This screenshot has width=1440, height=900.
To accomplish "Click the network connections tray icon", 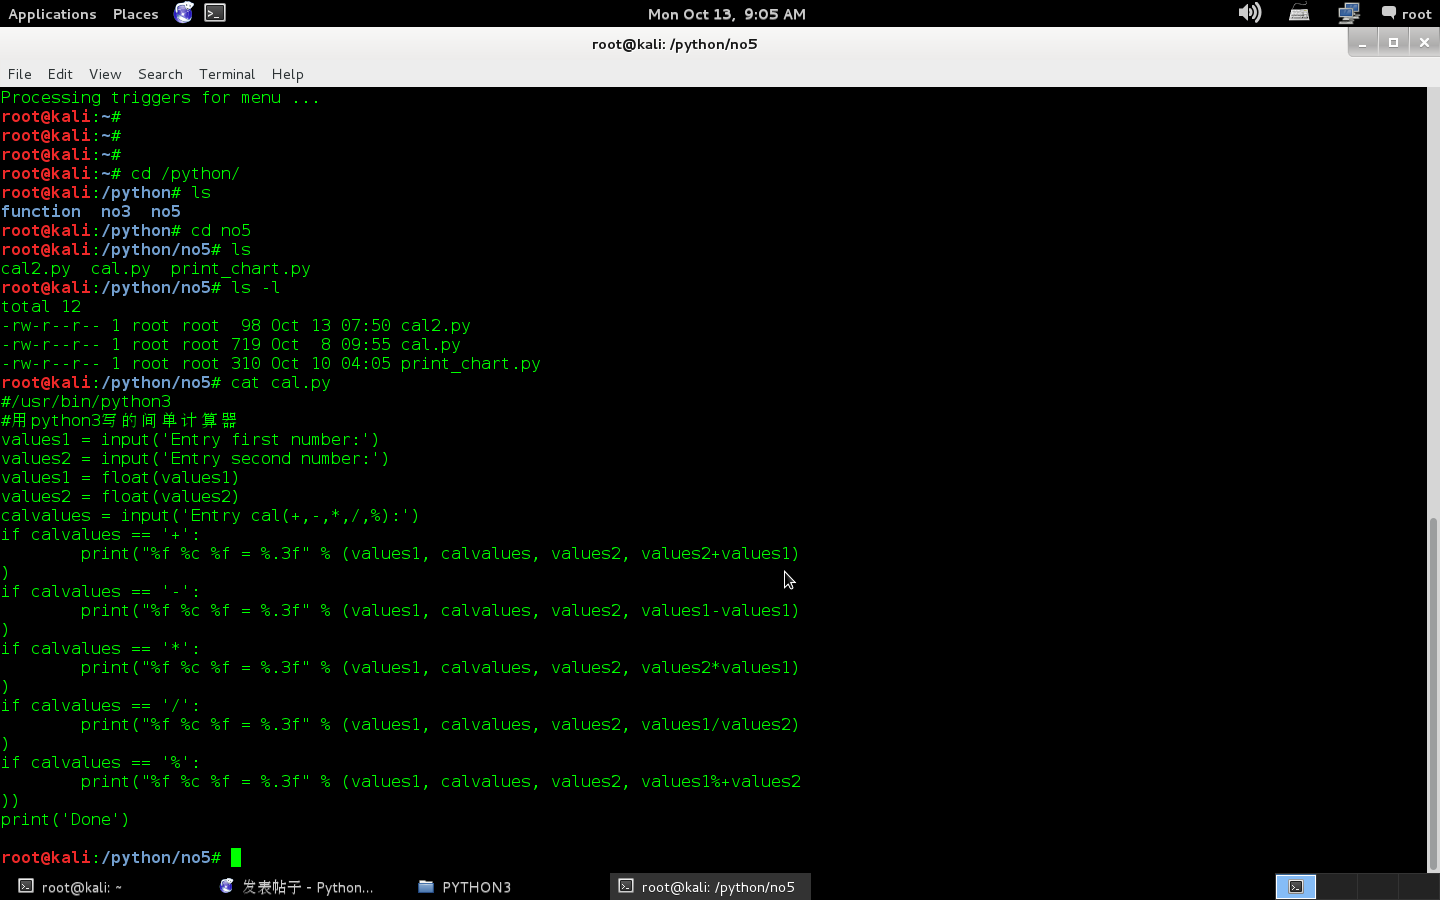I will click(x=1348, y=13).
